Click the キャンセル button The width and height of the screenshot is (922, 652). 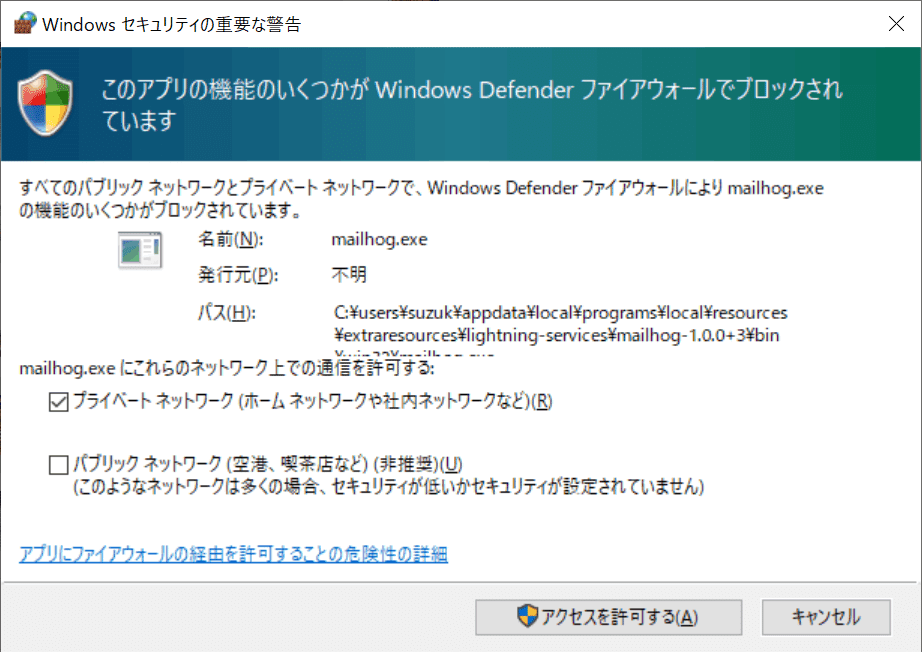(x=826, y=617)
